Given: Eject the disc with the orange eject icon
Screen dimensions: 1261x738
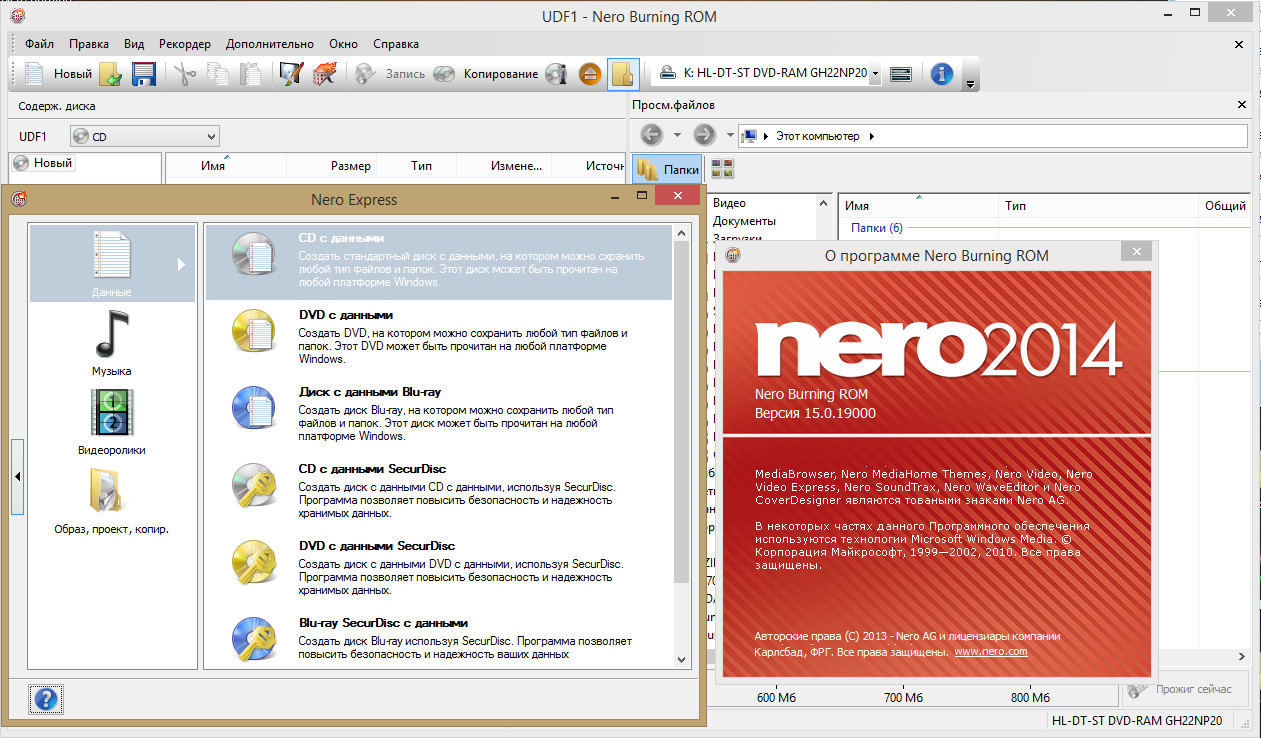Looking at the screenshot, I should pos(590,73).
